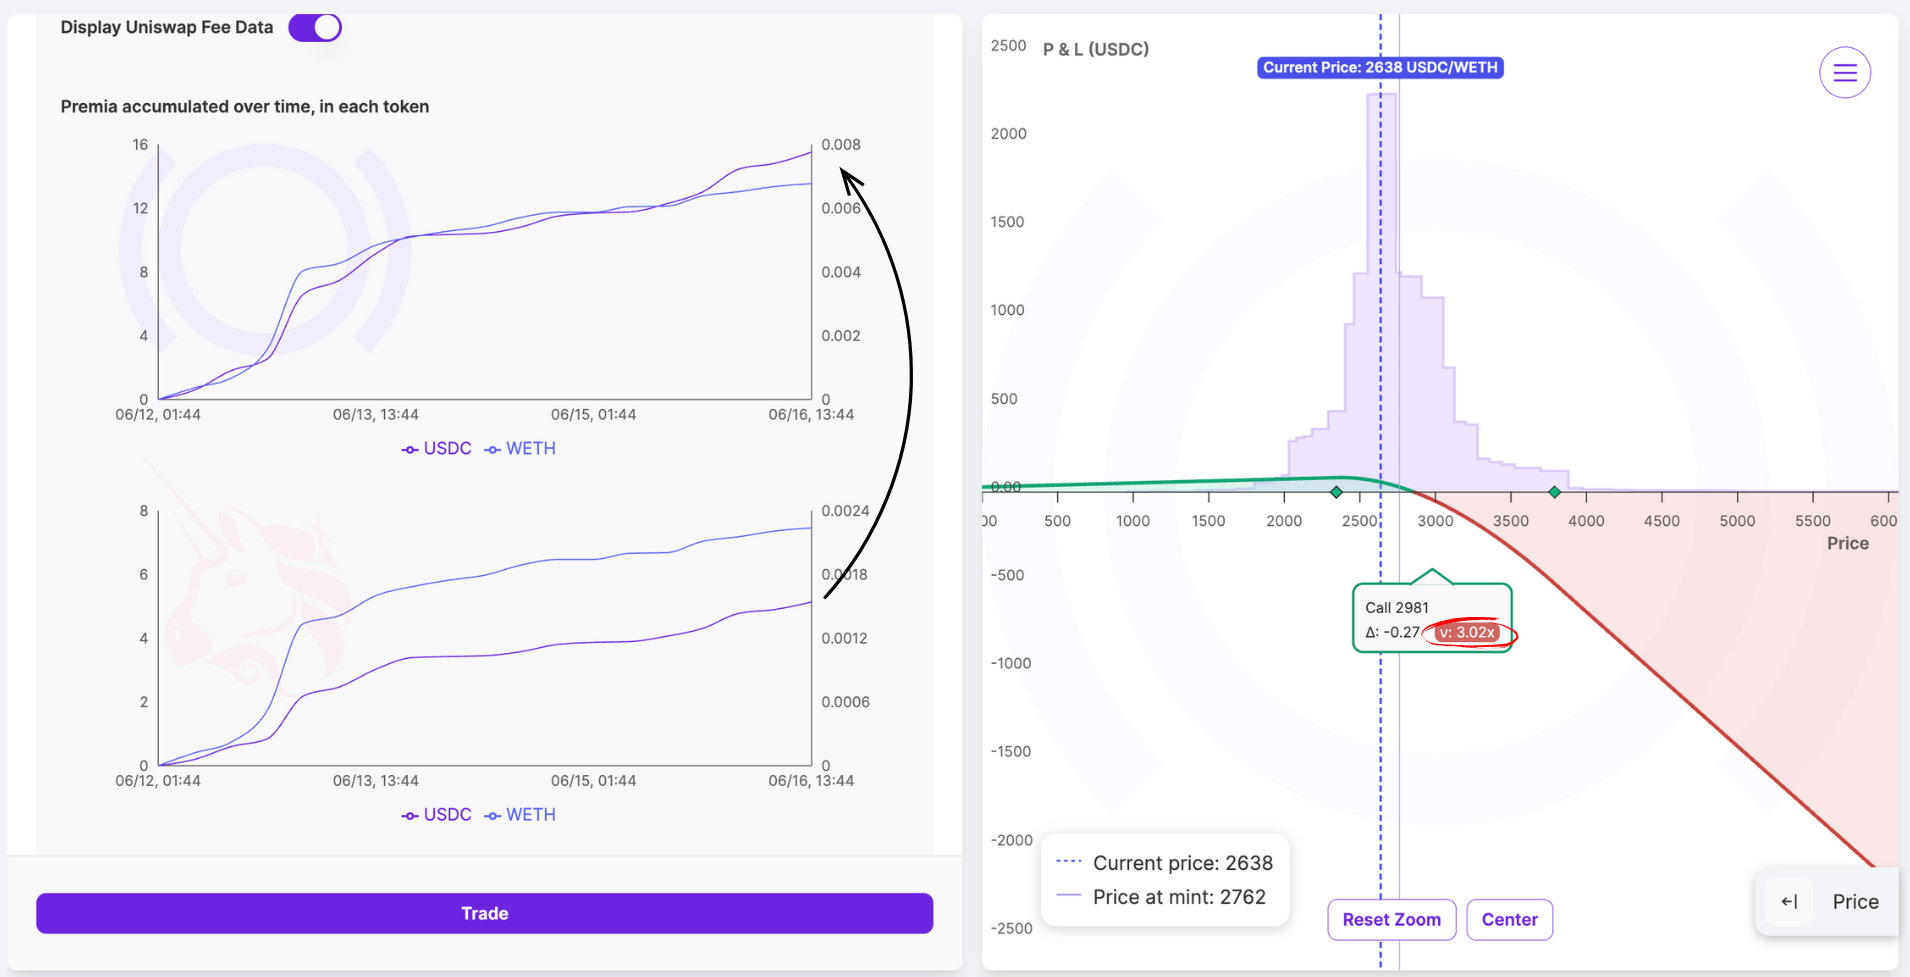Click the Center button

1509,919
